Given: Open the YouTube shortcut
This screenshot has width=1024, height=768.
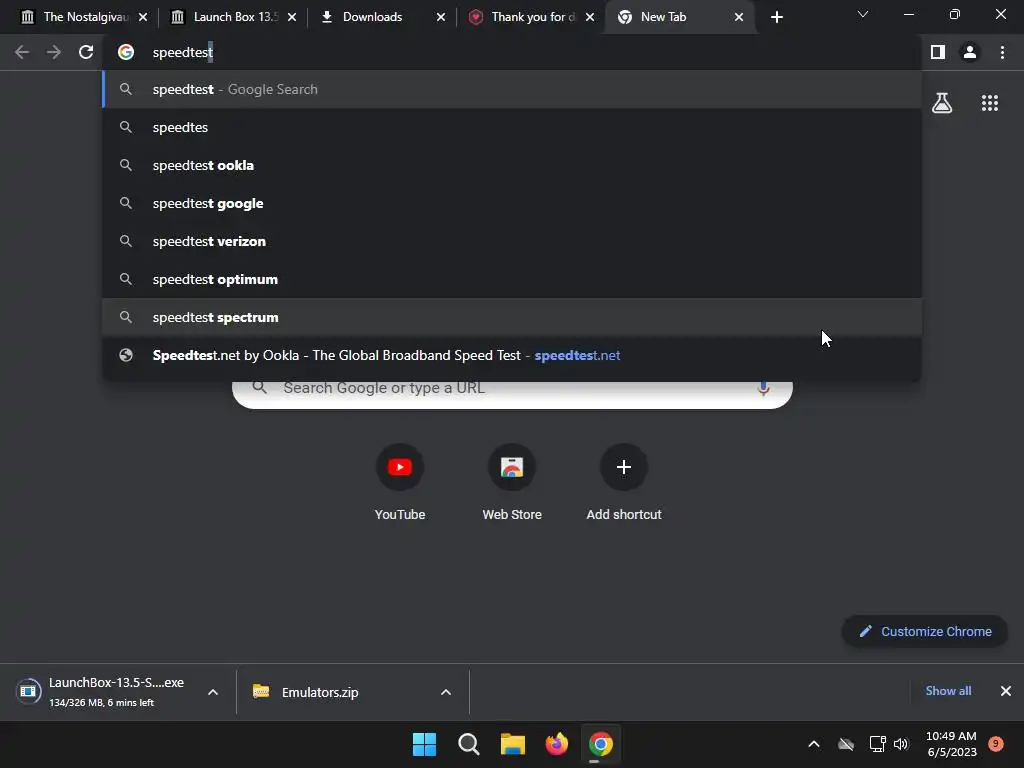Looking at the screenshot, I should (x=400, y=483).
